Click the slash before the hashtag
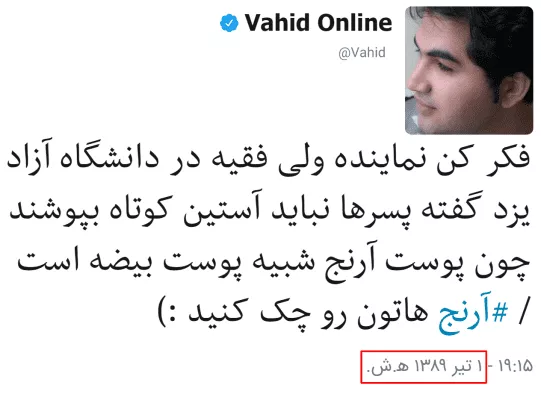 click(x=523, y=311)
